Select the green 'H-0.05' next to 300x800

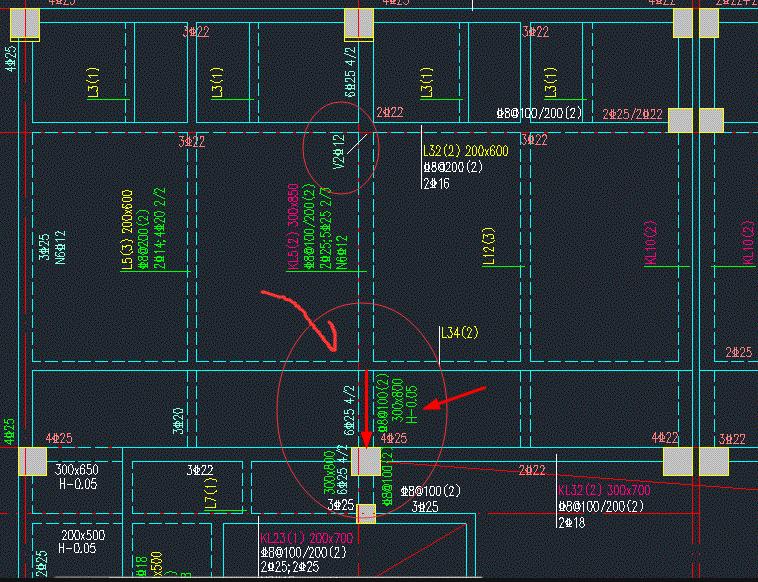coord(412,405)
